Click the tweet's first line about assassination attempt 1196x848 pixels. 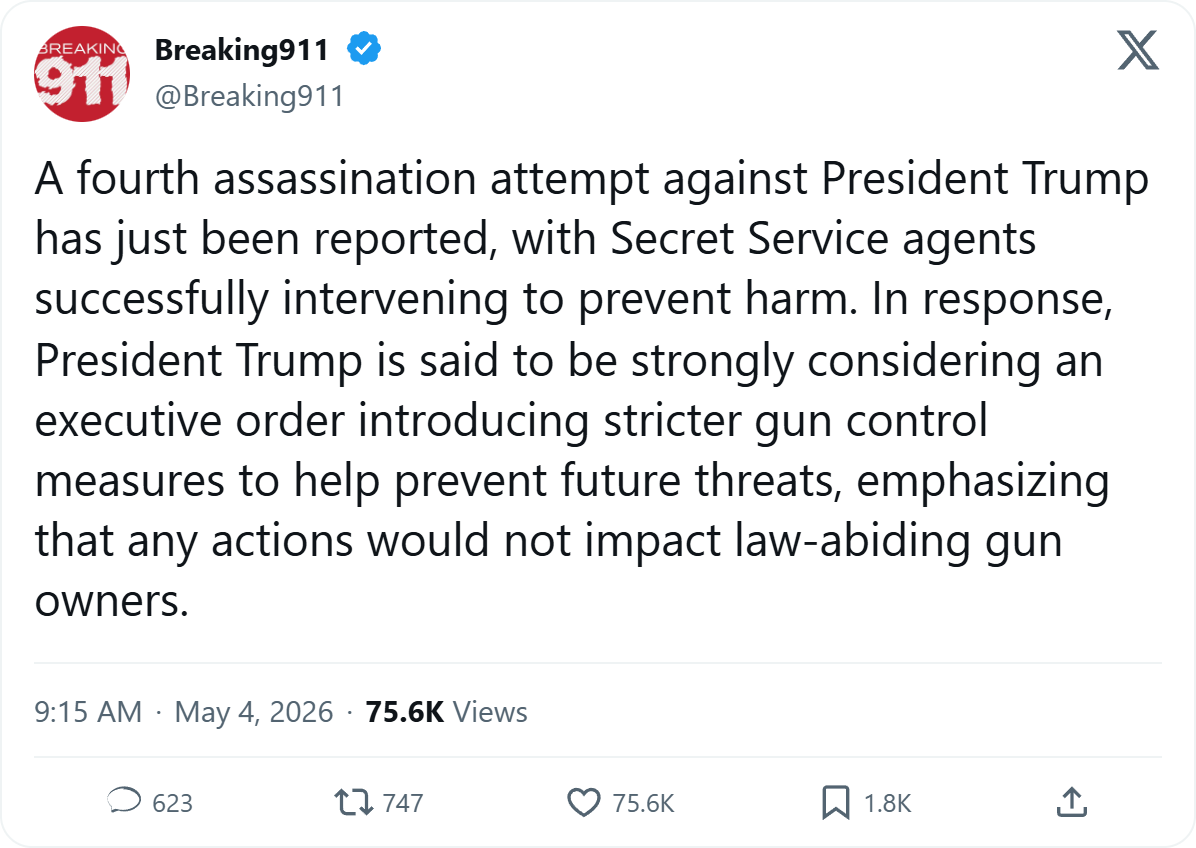coord(592,180)
